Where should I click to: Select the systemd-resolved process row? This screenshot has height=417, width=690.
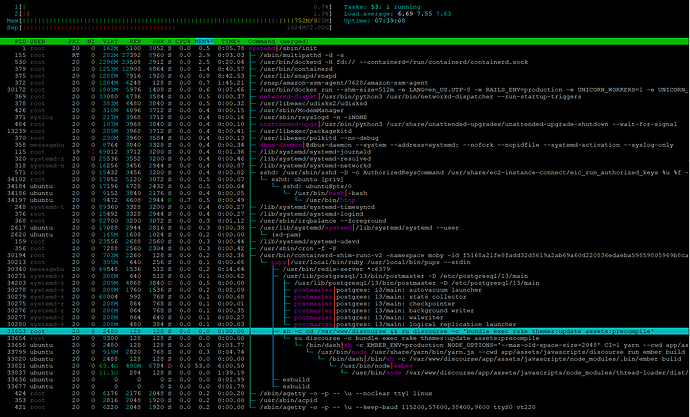(x=345, y=158)
